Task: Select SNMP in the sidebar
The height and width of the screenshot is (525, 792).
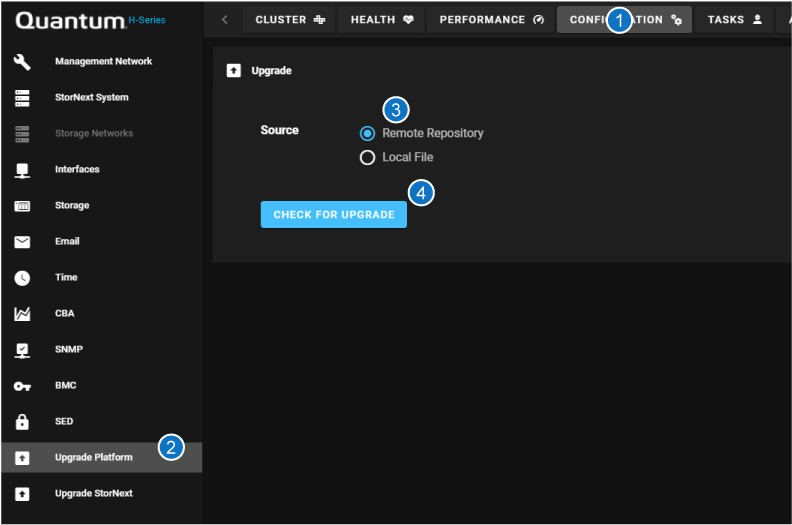Action: click(69, 350)
